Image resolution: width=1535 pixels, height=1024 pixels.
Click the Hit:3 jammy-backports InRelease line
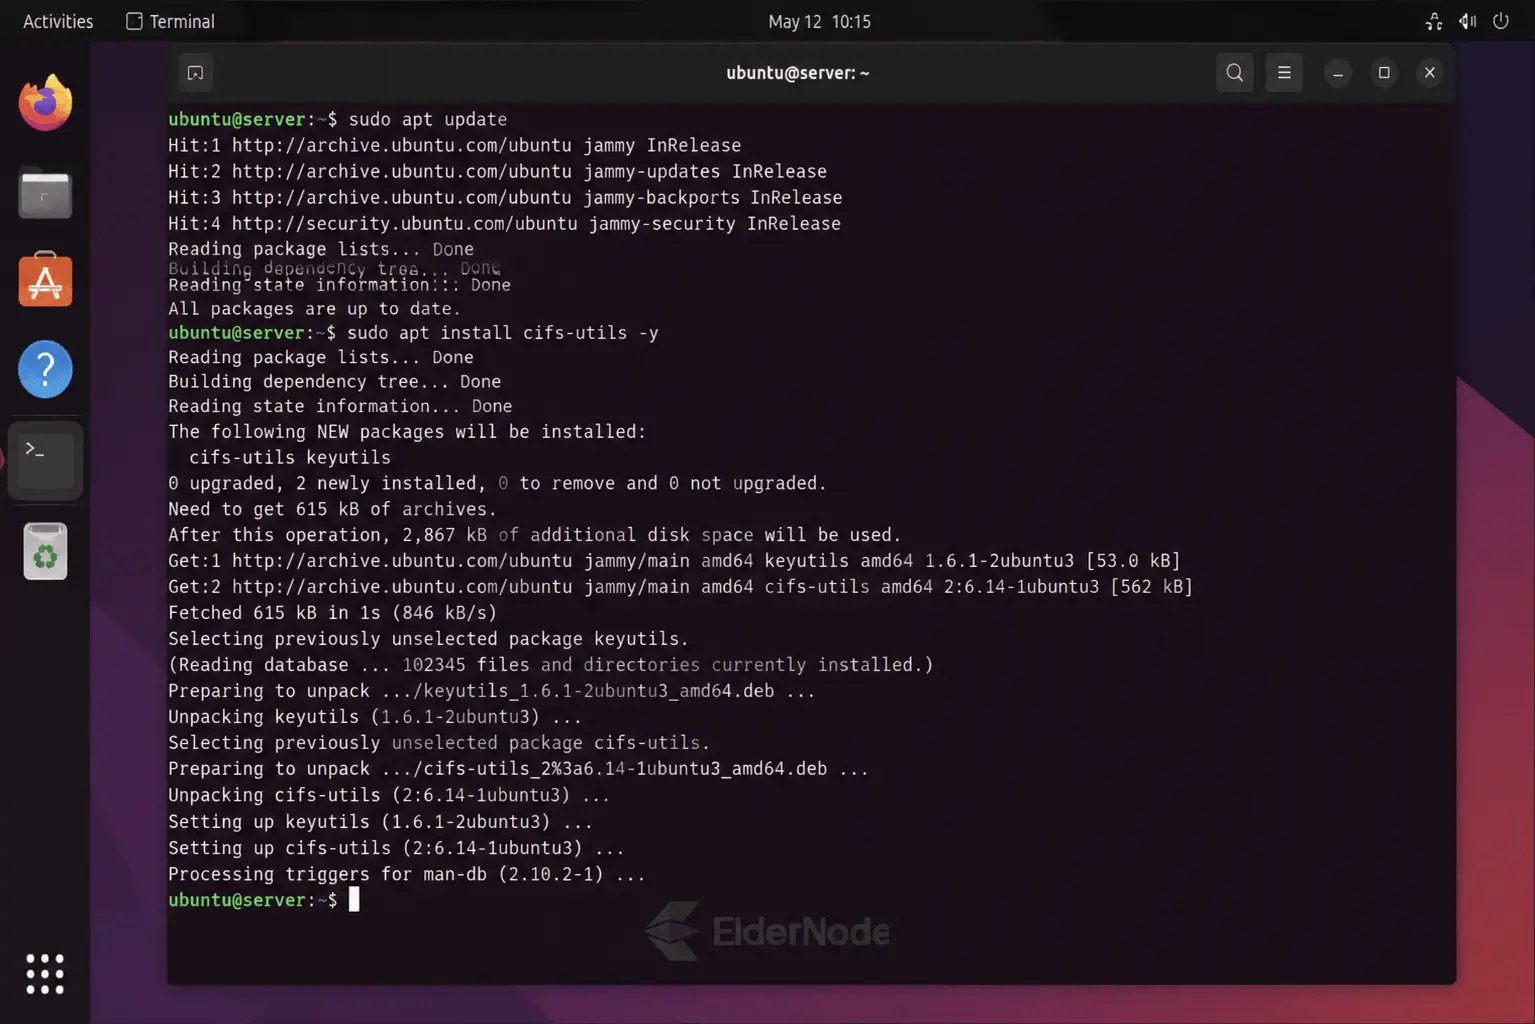pos(505,197)
